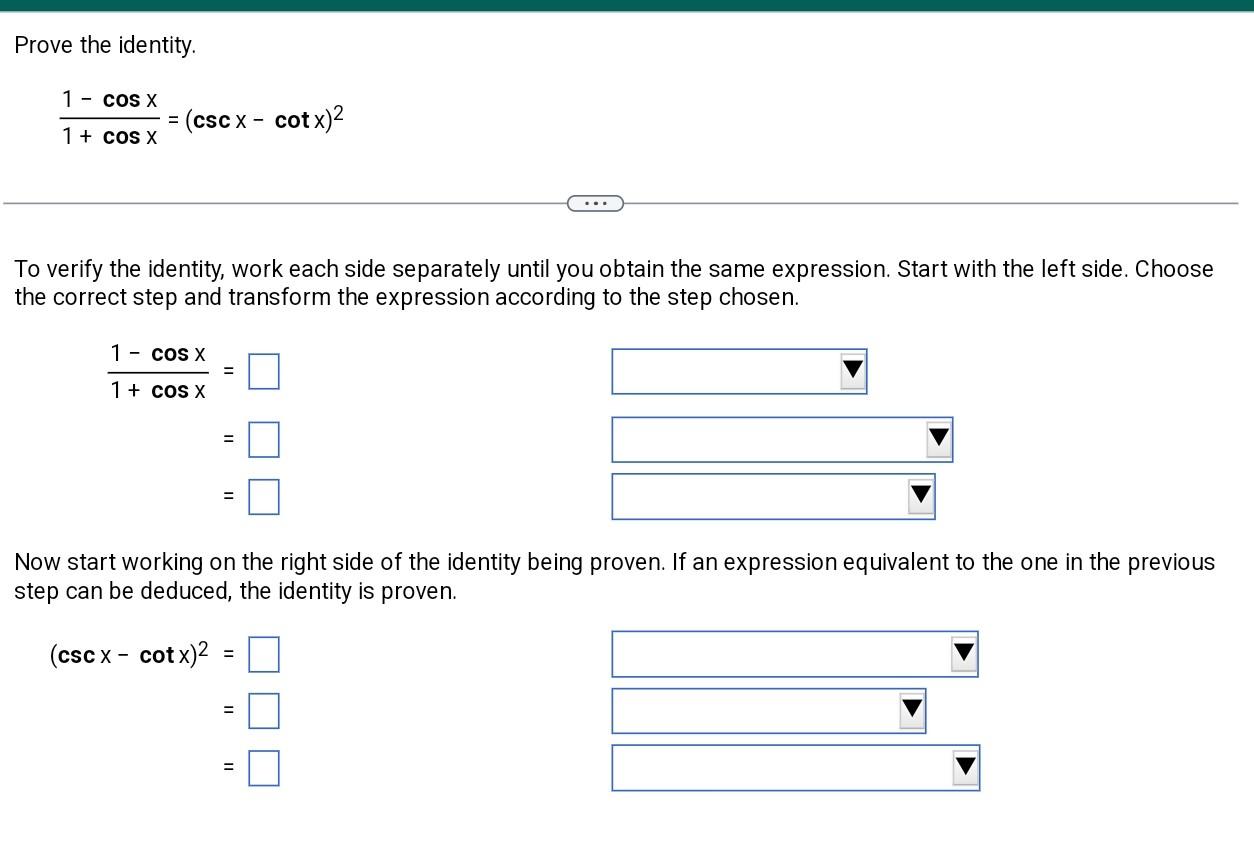Click the triangle arrow on the second left-side dropdown

point(938,439)
